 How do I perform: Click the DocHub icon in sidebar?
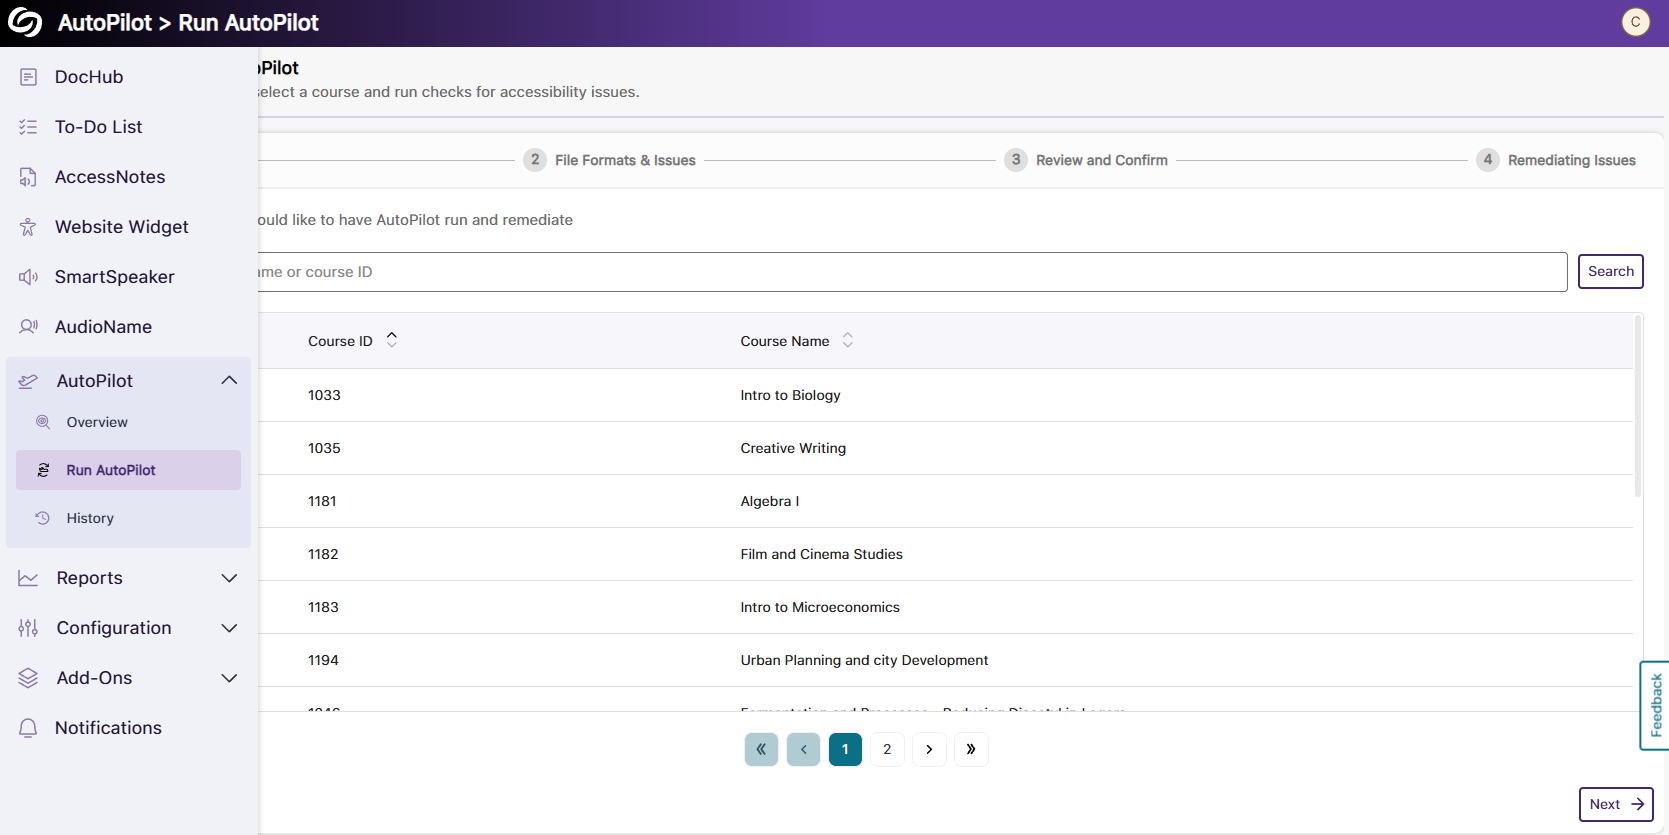[28, 77]
